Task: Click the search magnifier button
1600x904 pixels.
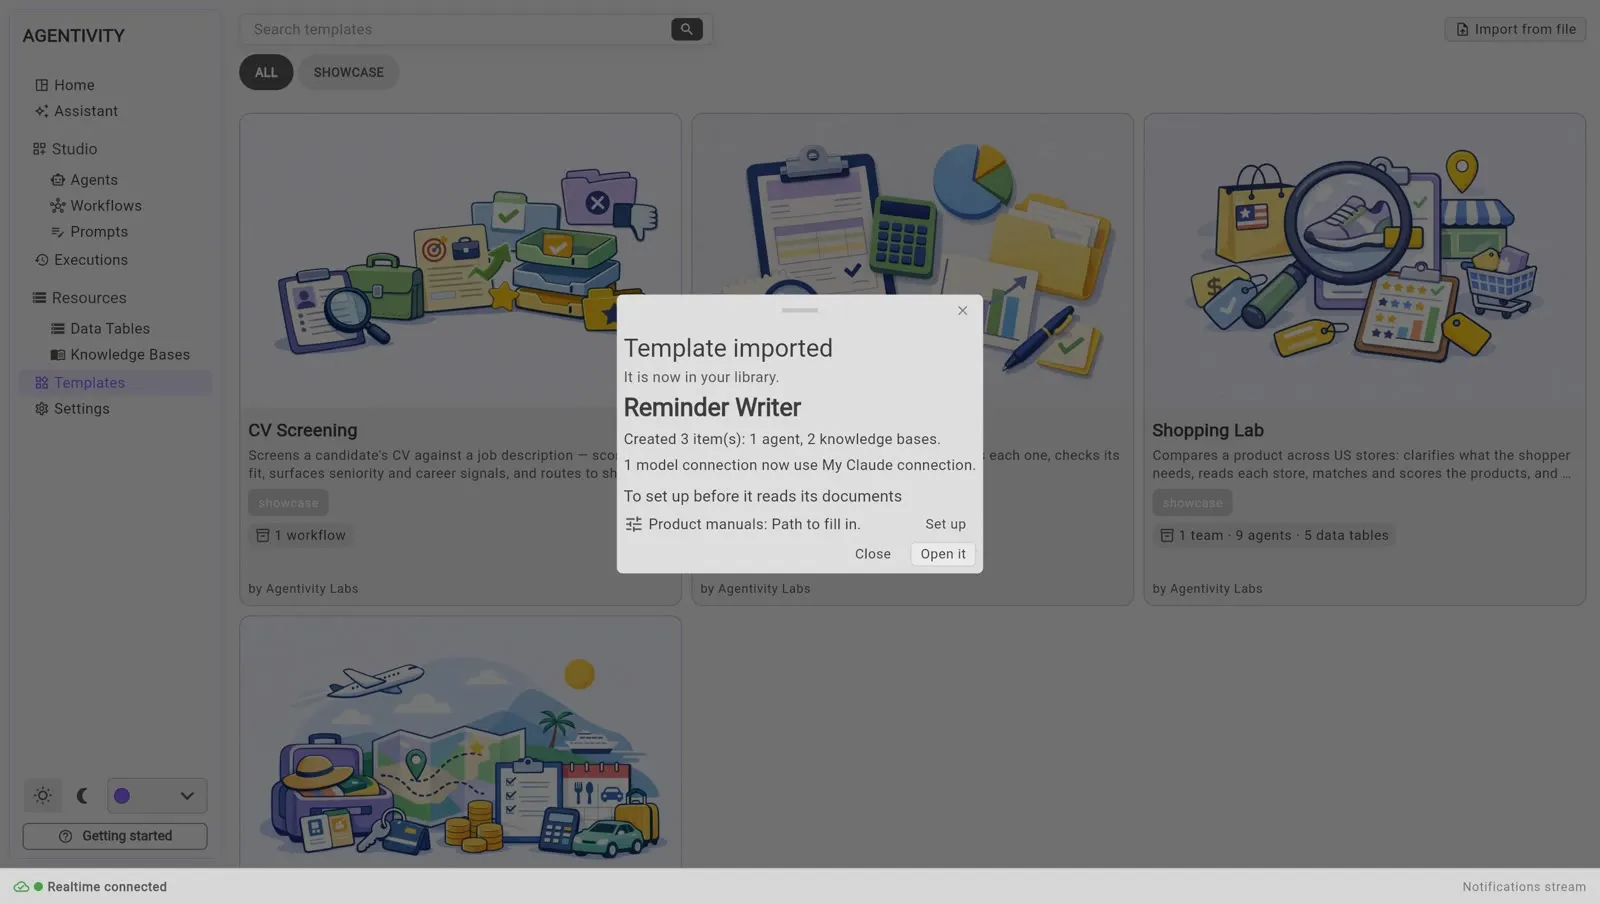Action: 686,29
